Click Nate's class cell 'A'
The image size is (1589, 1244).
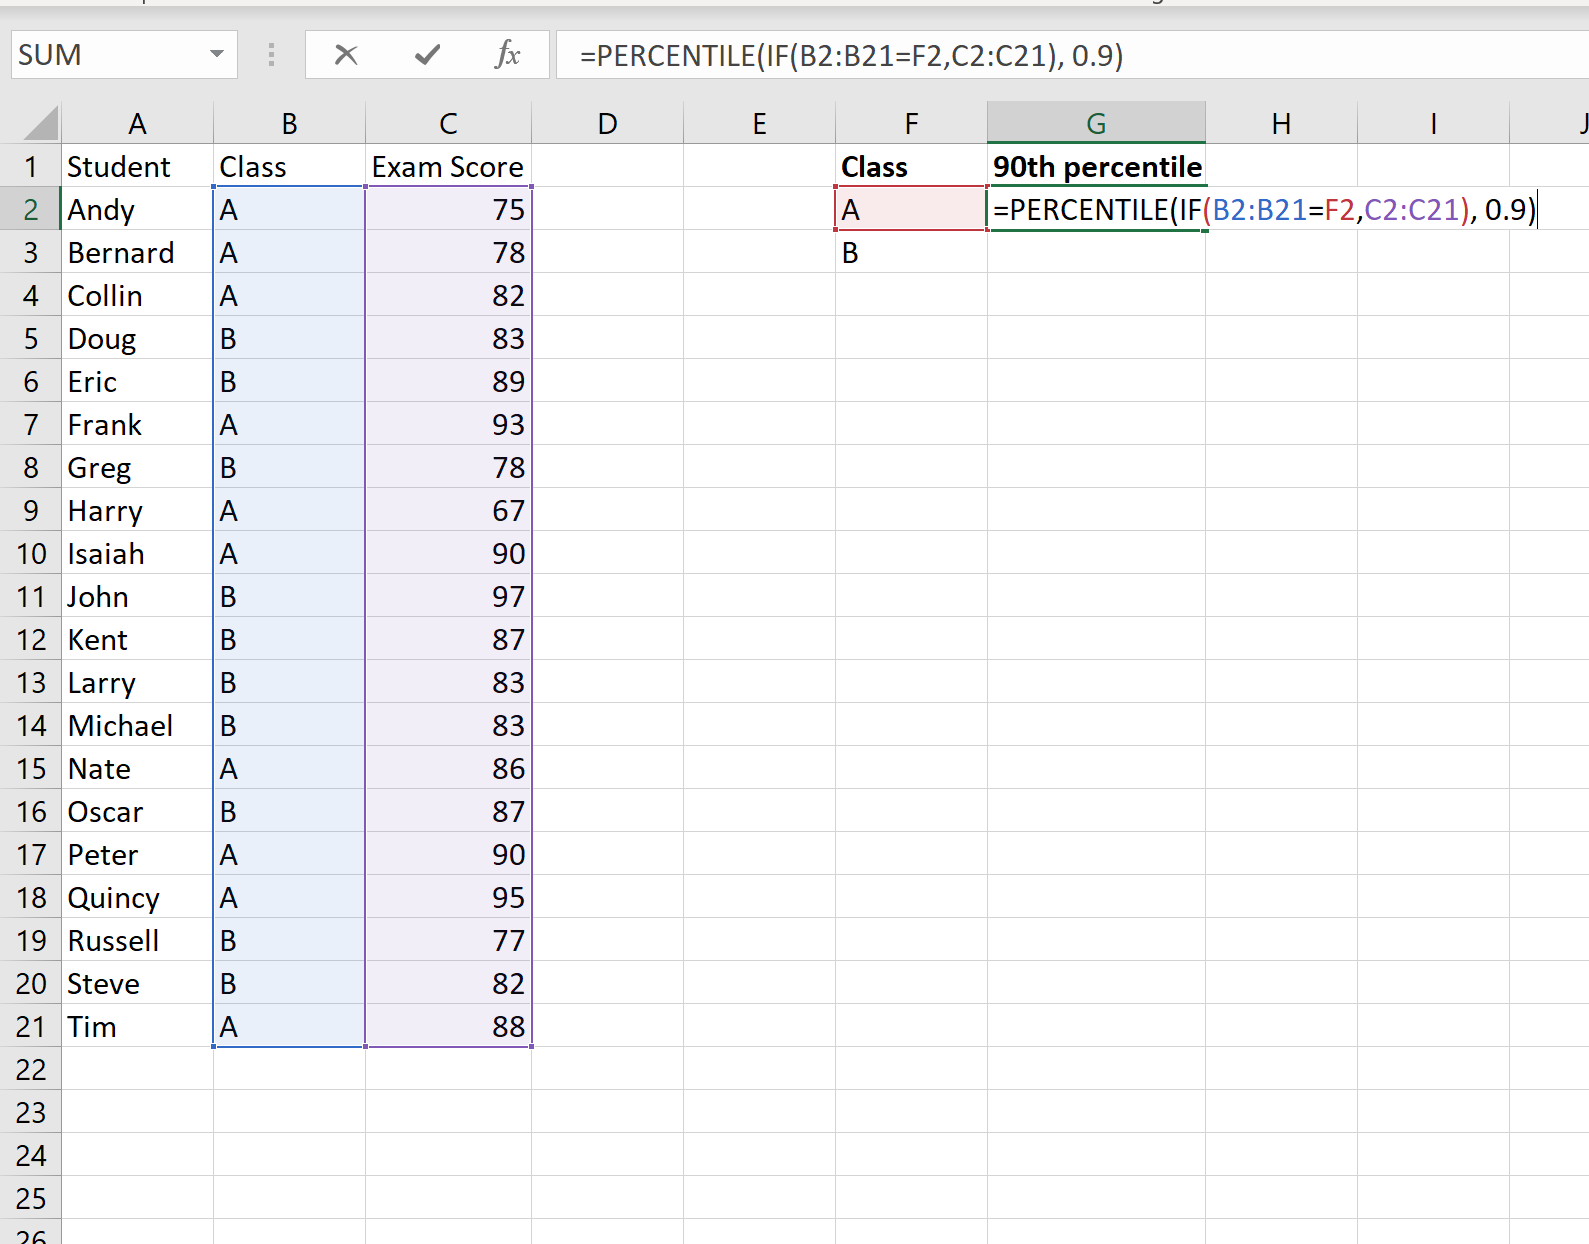tap(289, 768)
